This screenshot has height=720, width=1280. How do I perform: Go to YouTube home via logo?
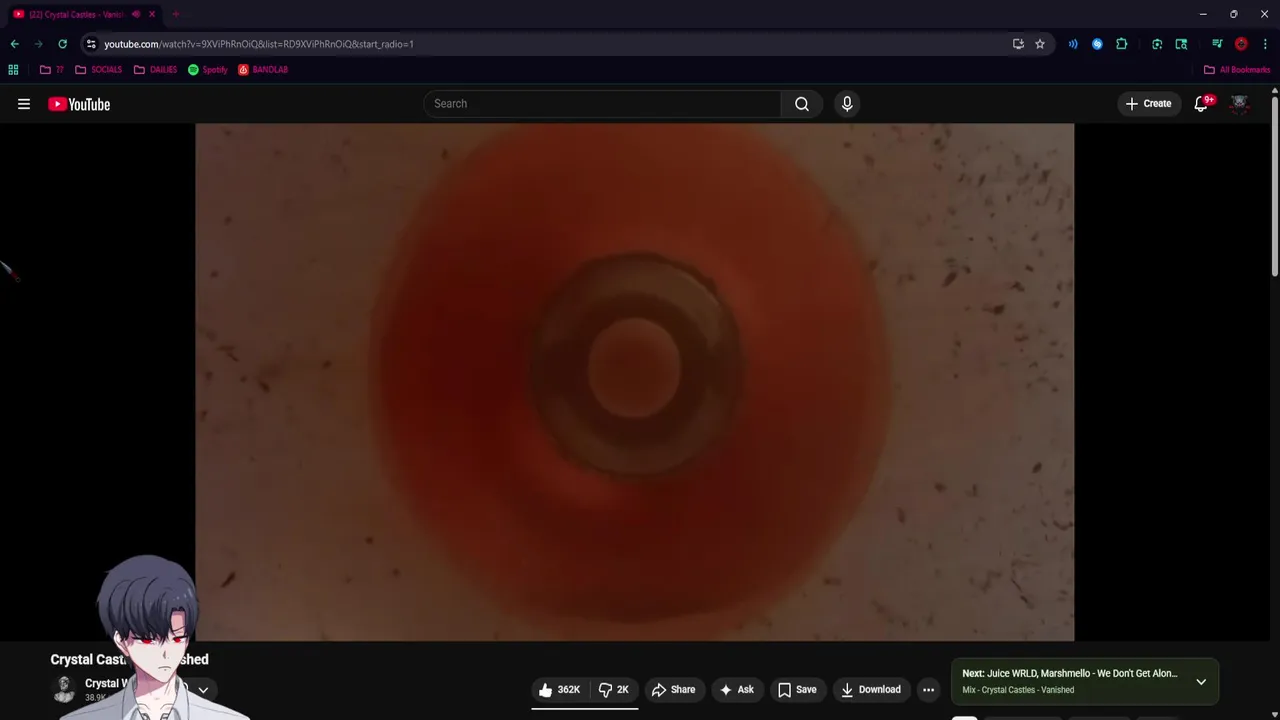click(79, 104)
